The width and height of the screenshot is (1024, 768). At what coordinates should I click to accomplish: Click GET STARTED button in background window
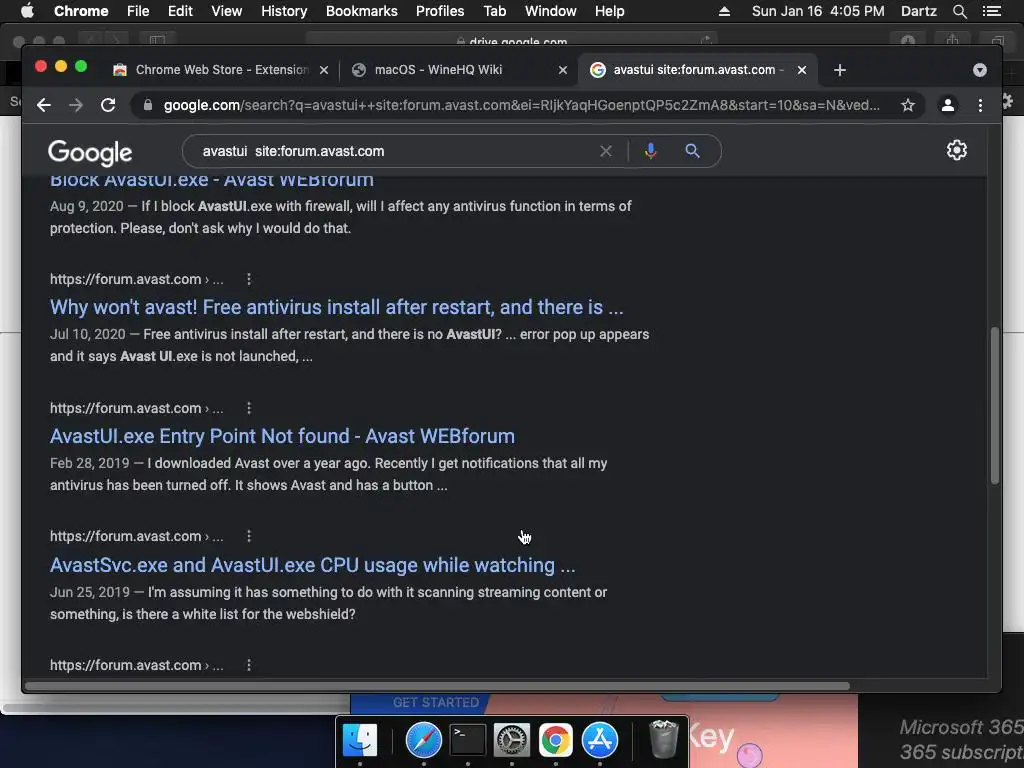(x=436, y=703)
